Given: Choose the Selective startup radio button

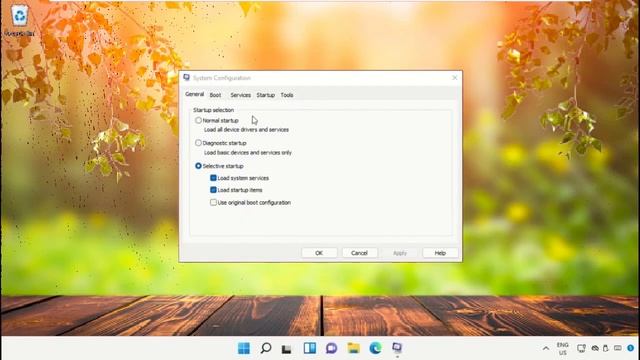Looking at the screenshot, I should [198, 166].
